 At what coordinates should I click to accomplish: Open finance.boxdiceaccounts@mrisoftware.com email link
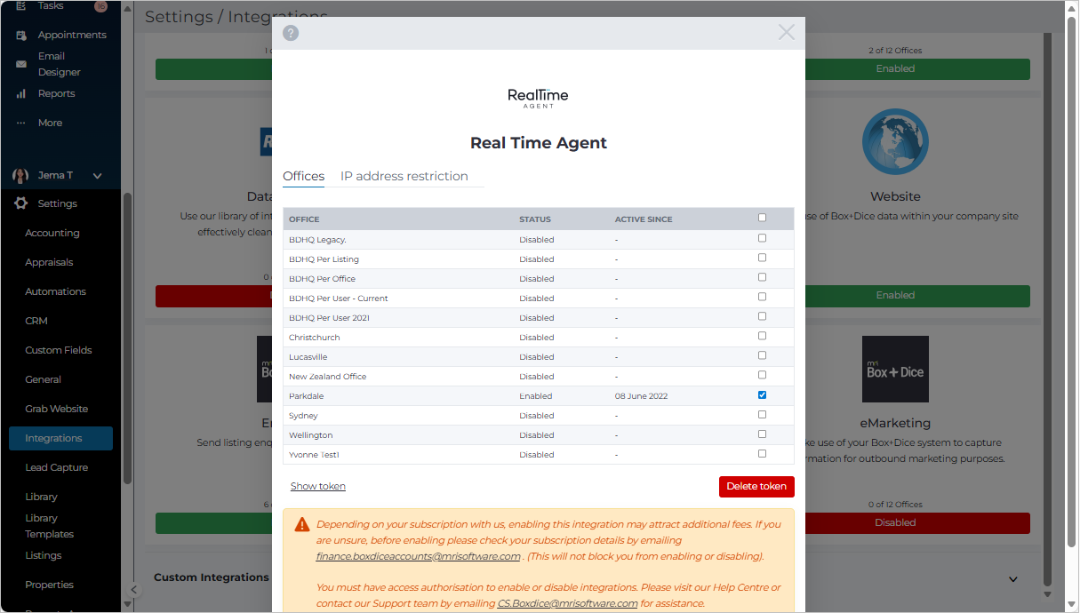click(418, 557)
